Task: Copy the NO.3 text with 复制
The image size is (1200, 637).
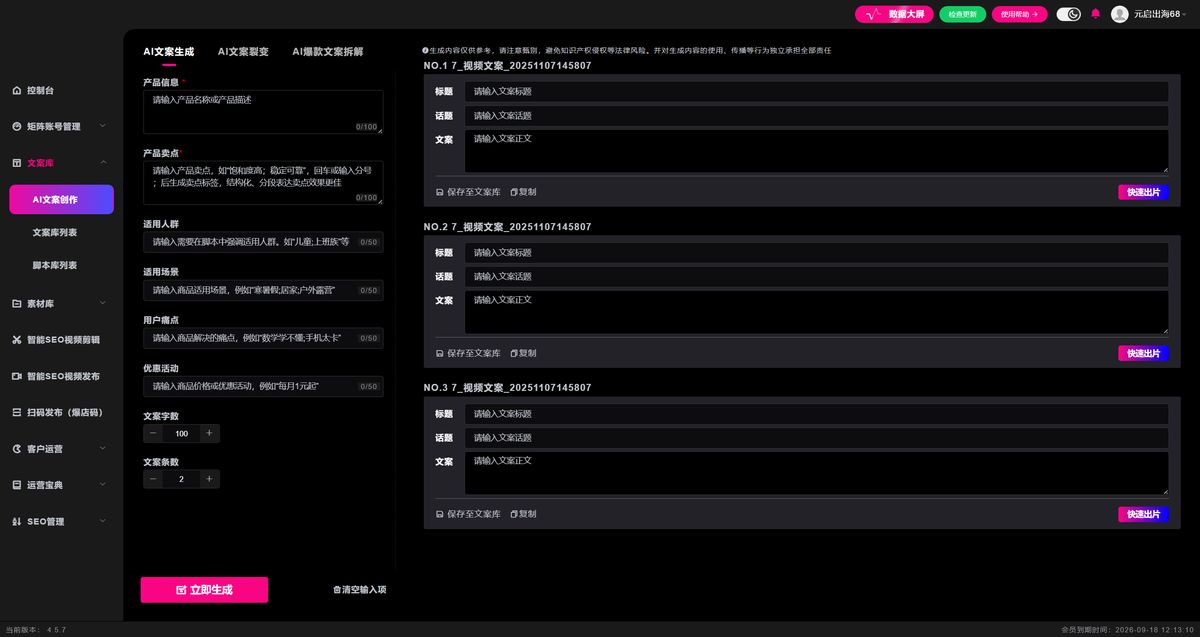Action: (x=523, y=514)
